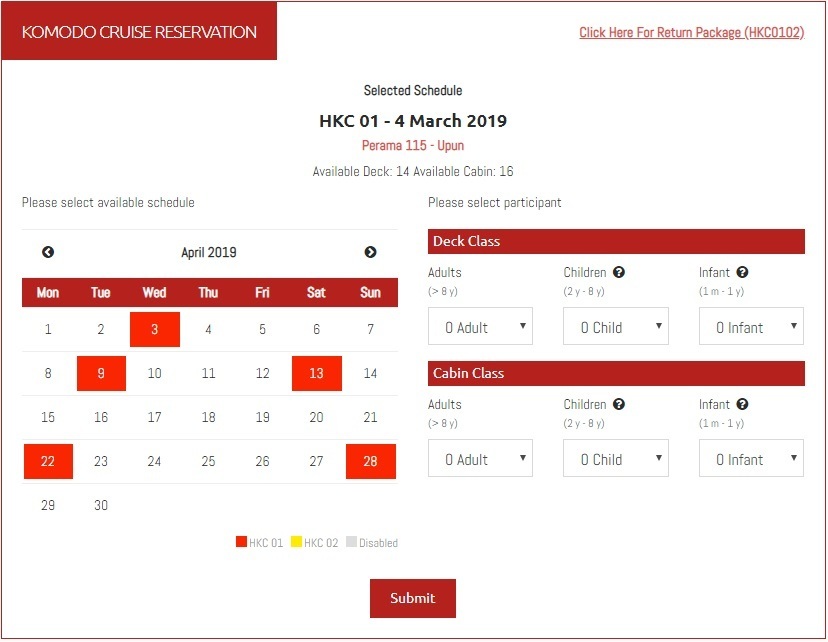828x642 pixels.
Task: Click the 'Perama 115 - Upun' boat name
Action: (x=413, y=146)
